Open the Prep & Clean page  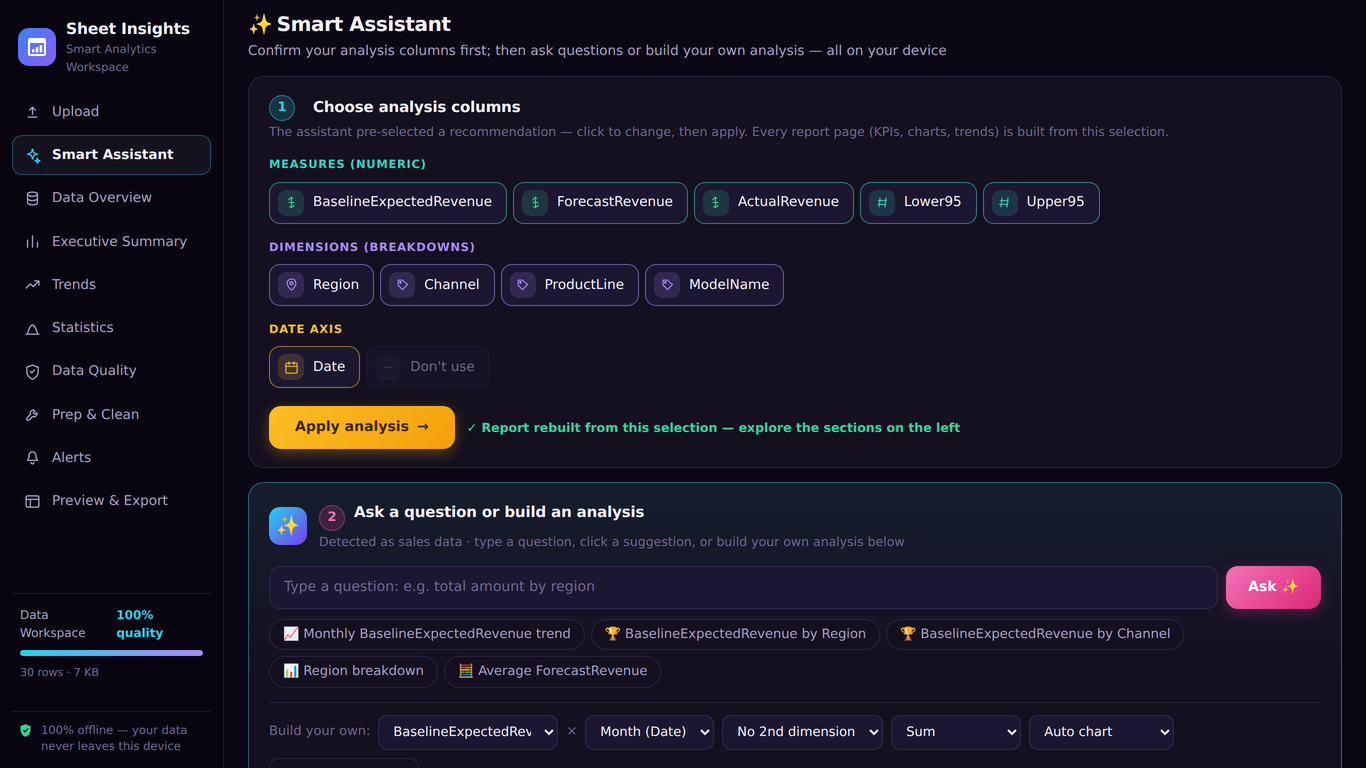click(111, 415)
